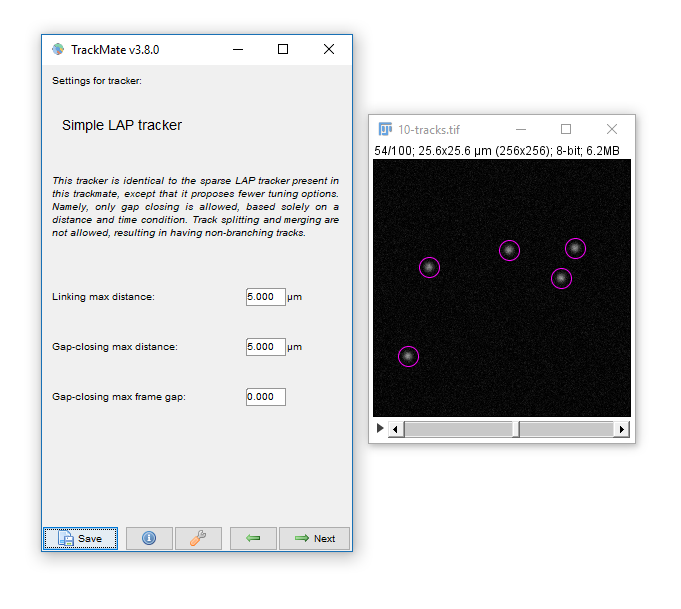
Task: Select the leftmost upper circled spot
Action: point(429,267)
